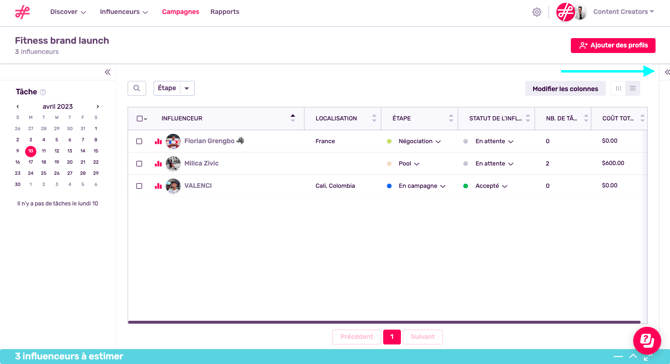Image resolution: width=670 pixels, height=364 pixels.
Task: View stats icon for Milica Zivic
Action: pos(158,164)
